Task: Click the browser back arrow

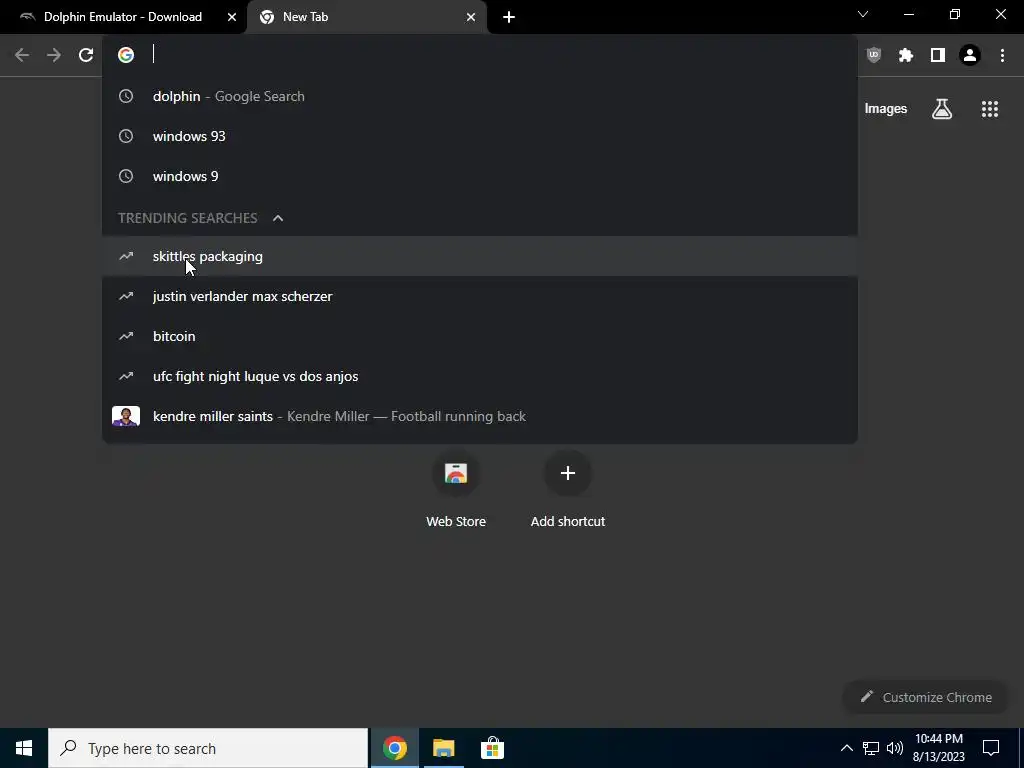Action: [22, 55]
